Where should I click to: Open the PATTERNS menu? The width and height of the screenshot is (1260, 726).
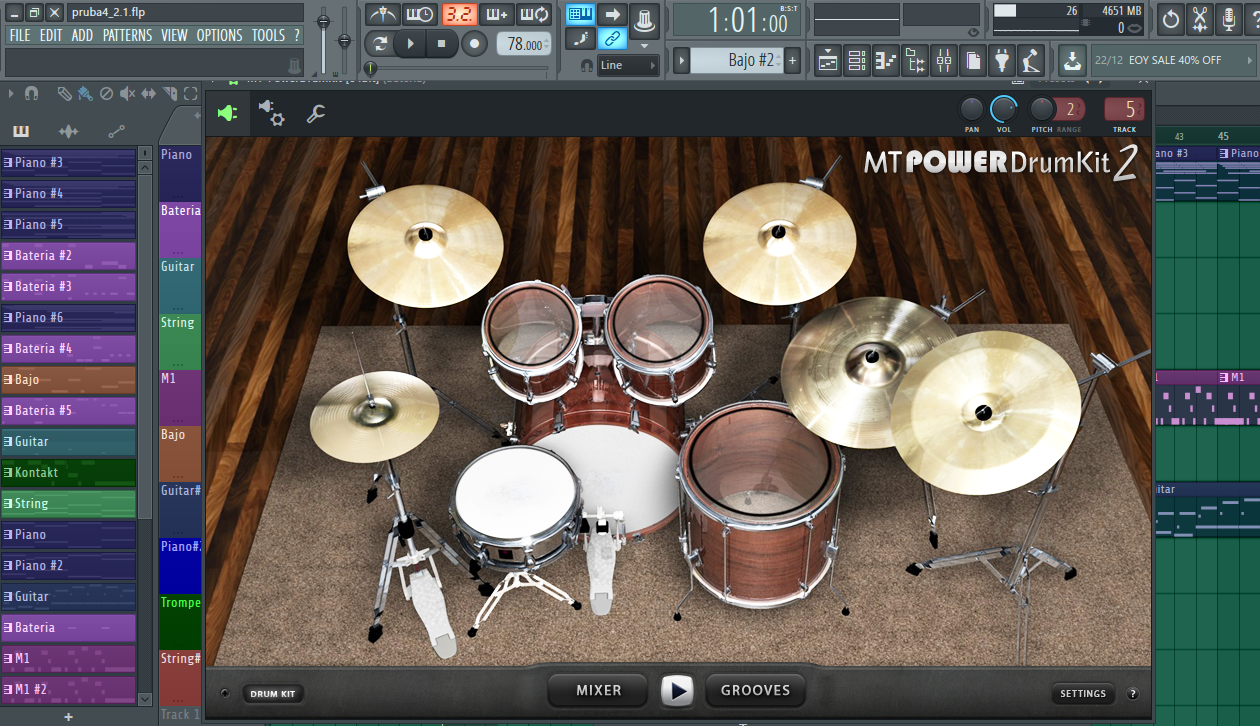pyautogui.click(x=127, y=35)
